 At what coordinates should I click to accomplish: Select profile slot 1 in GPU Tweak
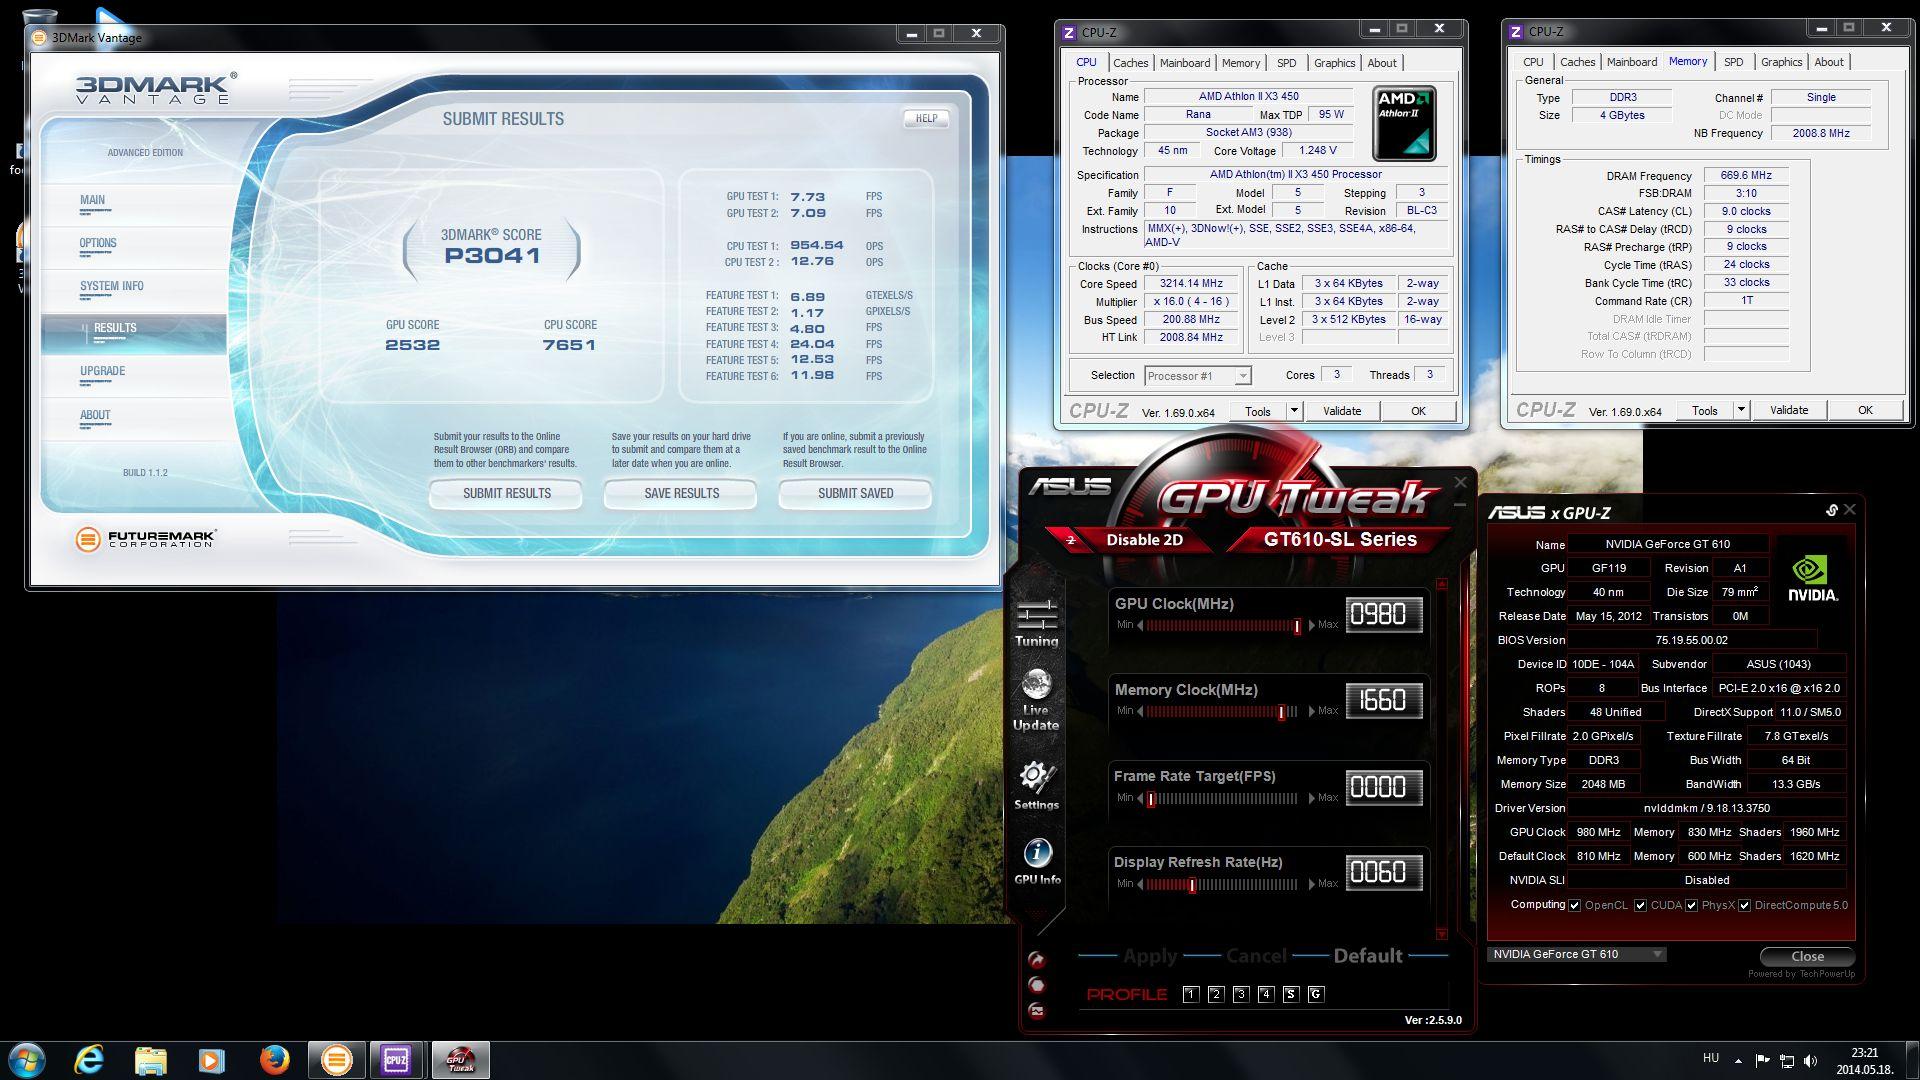click(1190, 994)
